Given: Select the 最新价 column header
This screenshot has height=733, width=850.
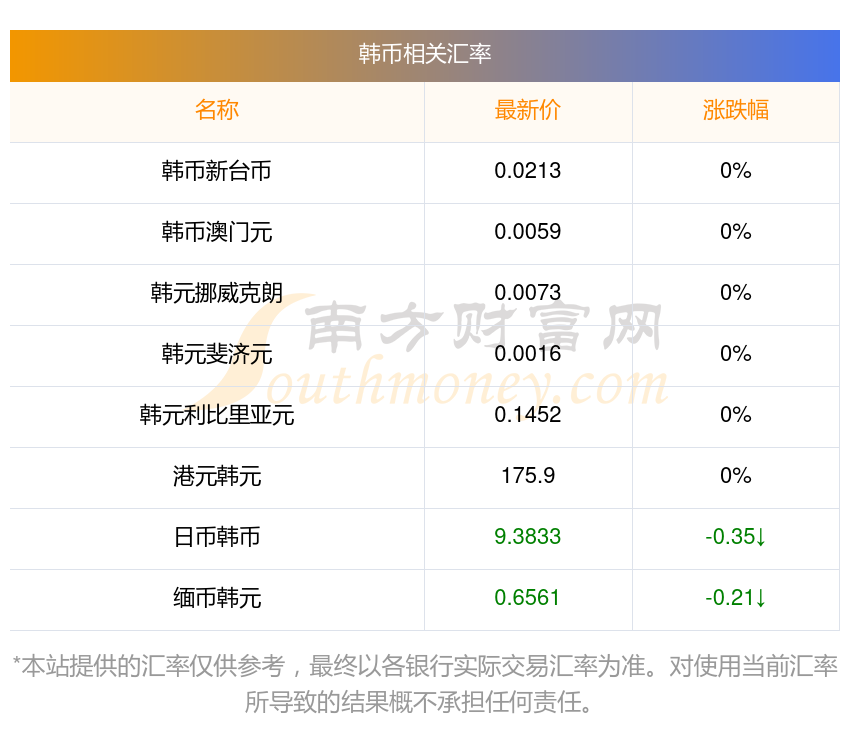Looking at the screenshot, I should point(527,110).
